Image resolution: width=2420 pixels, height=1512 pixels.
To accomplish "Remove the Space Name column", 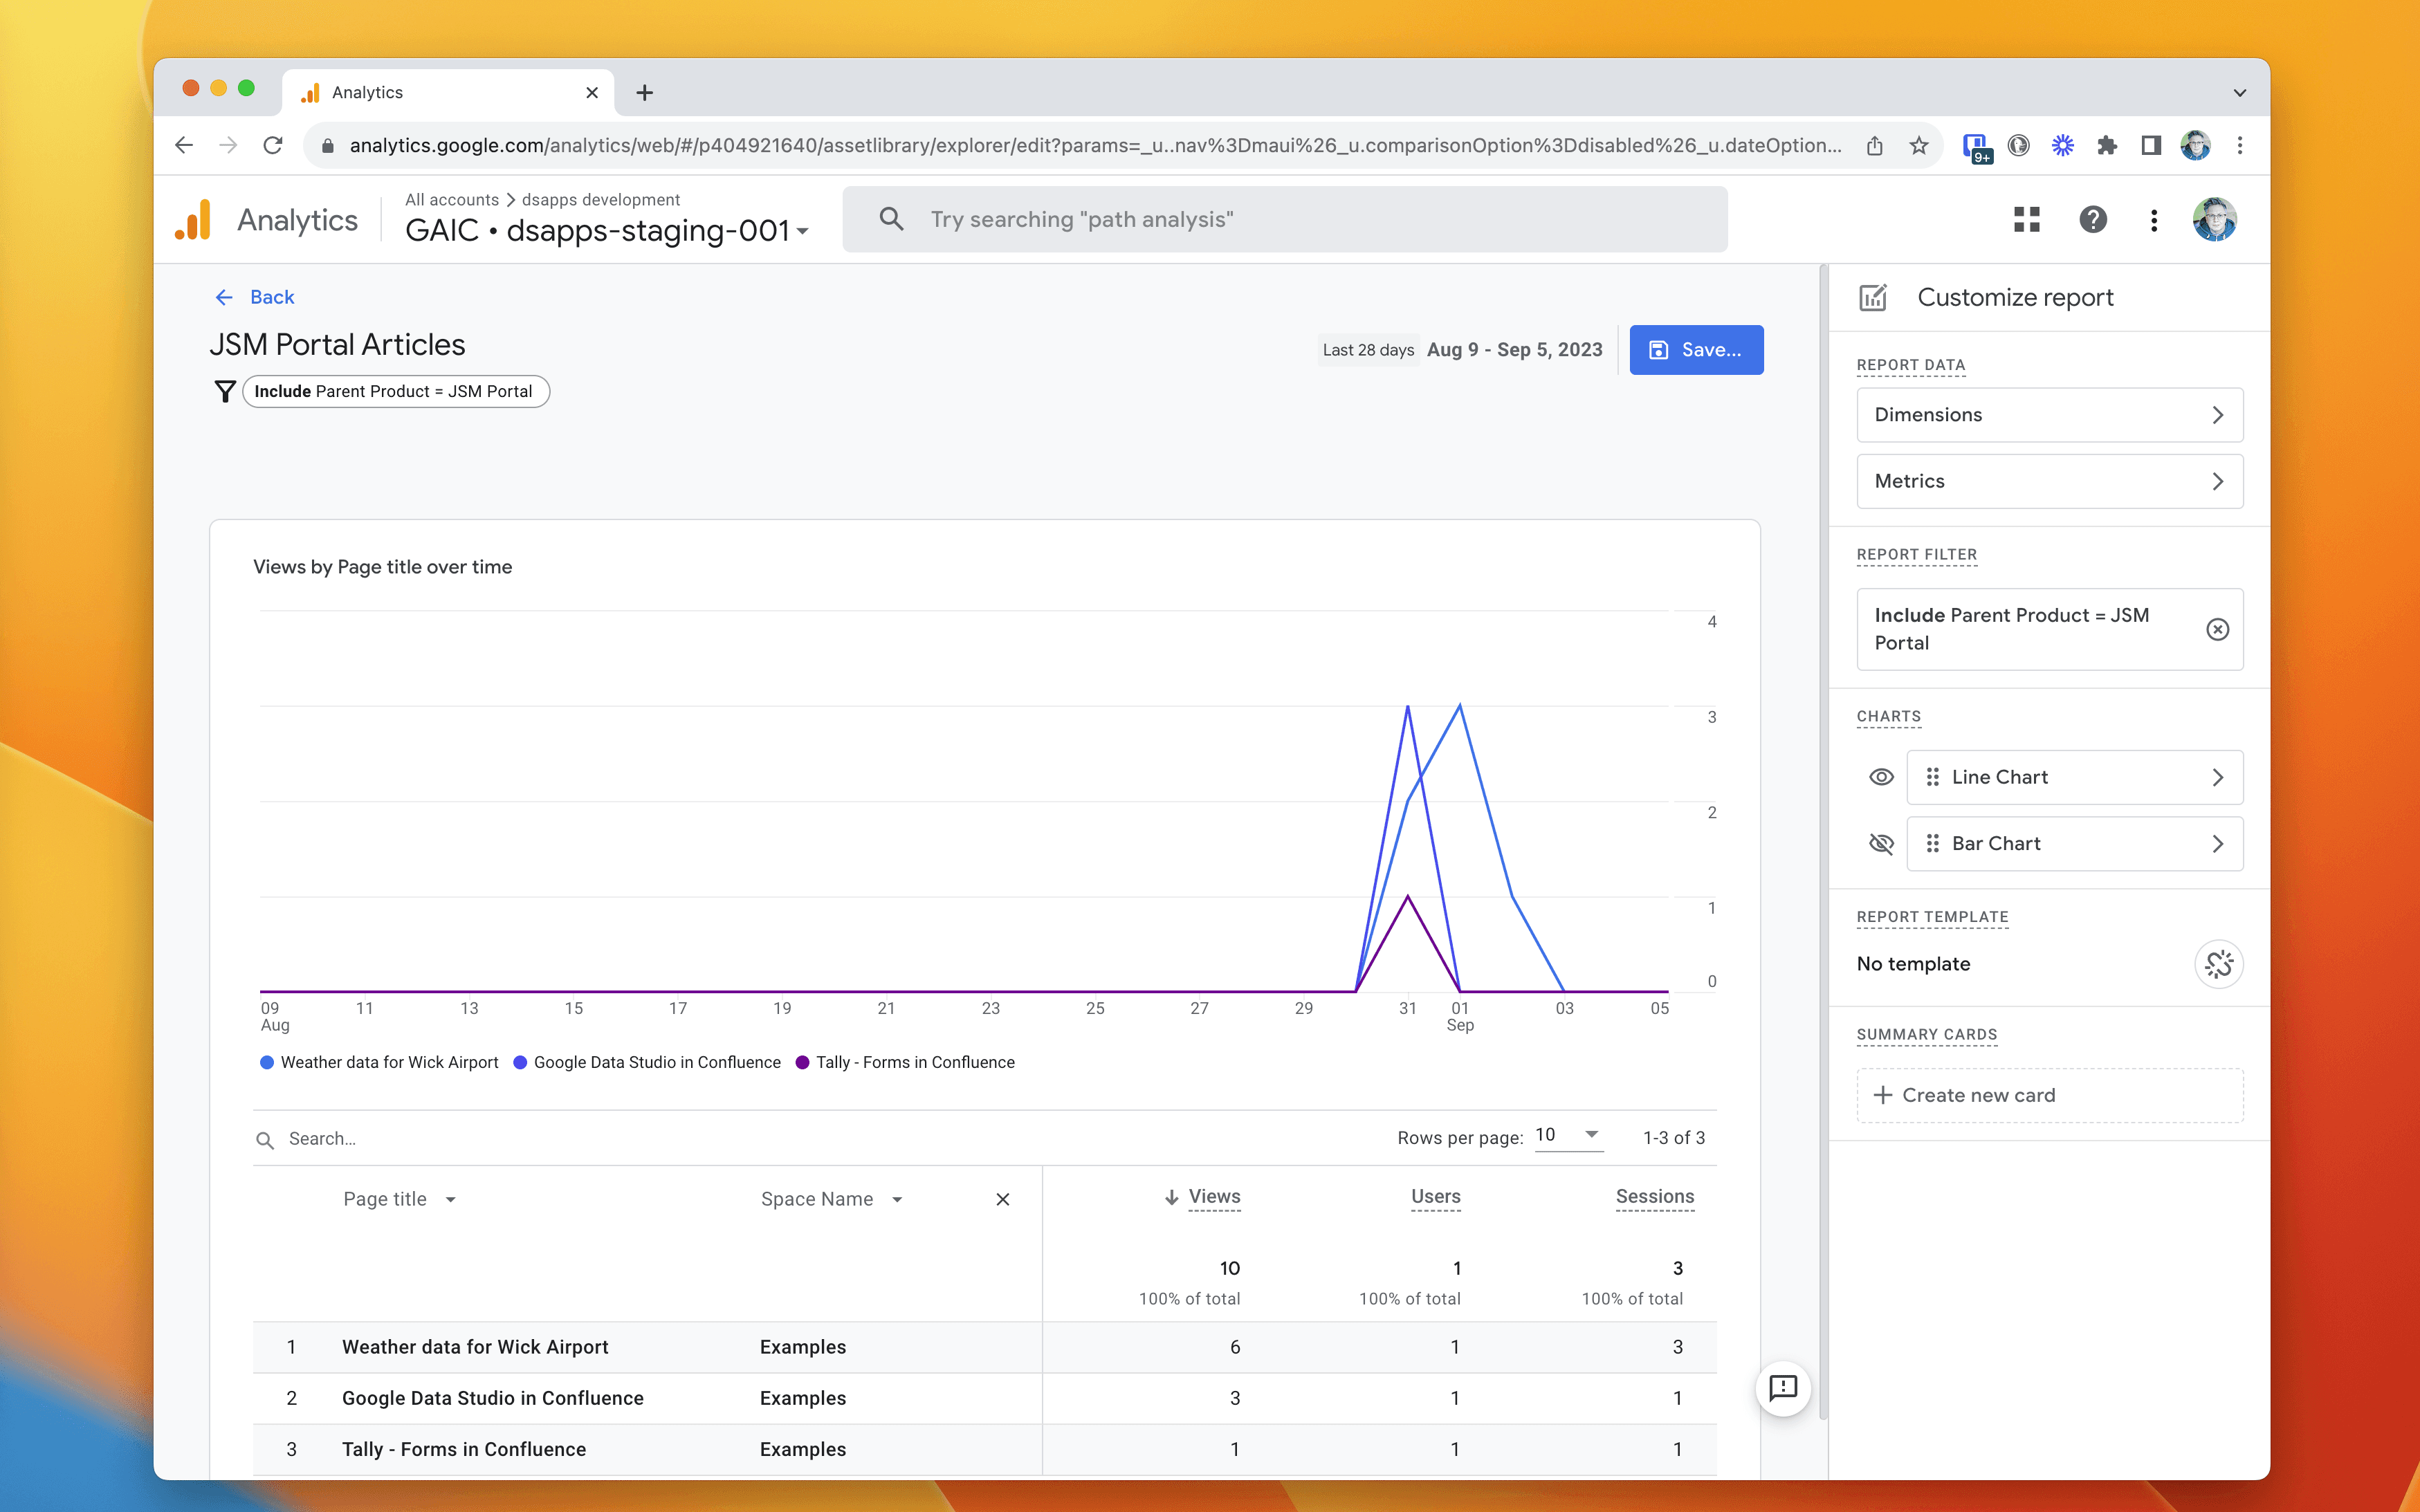I will click(x=1003, y=1199).
